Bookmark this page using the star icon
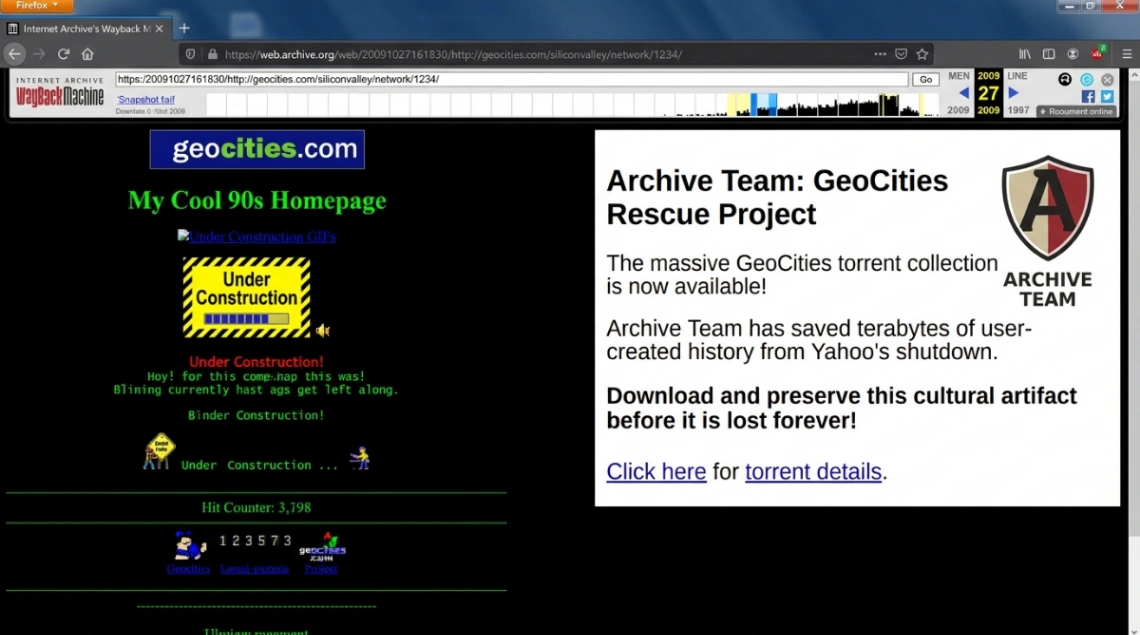The image size is (1140, 635). click(920, 53)
